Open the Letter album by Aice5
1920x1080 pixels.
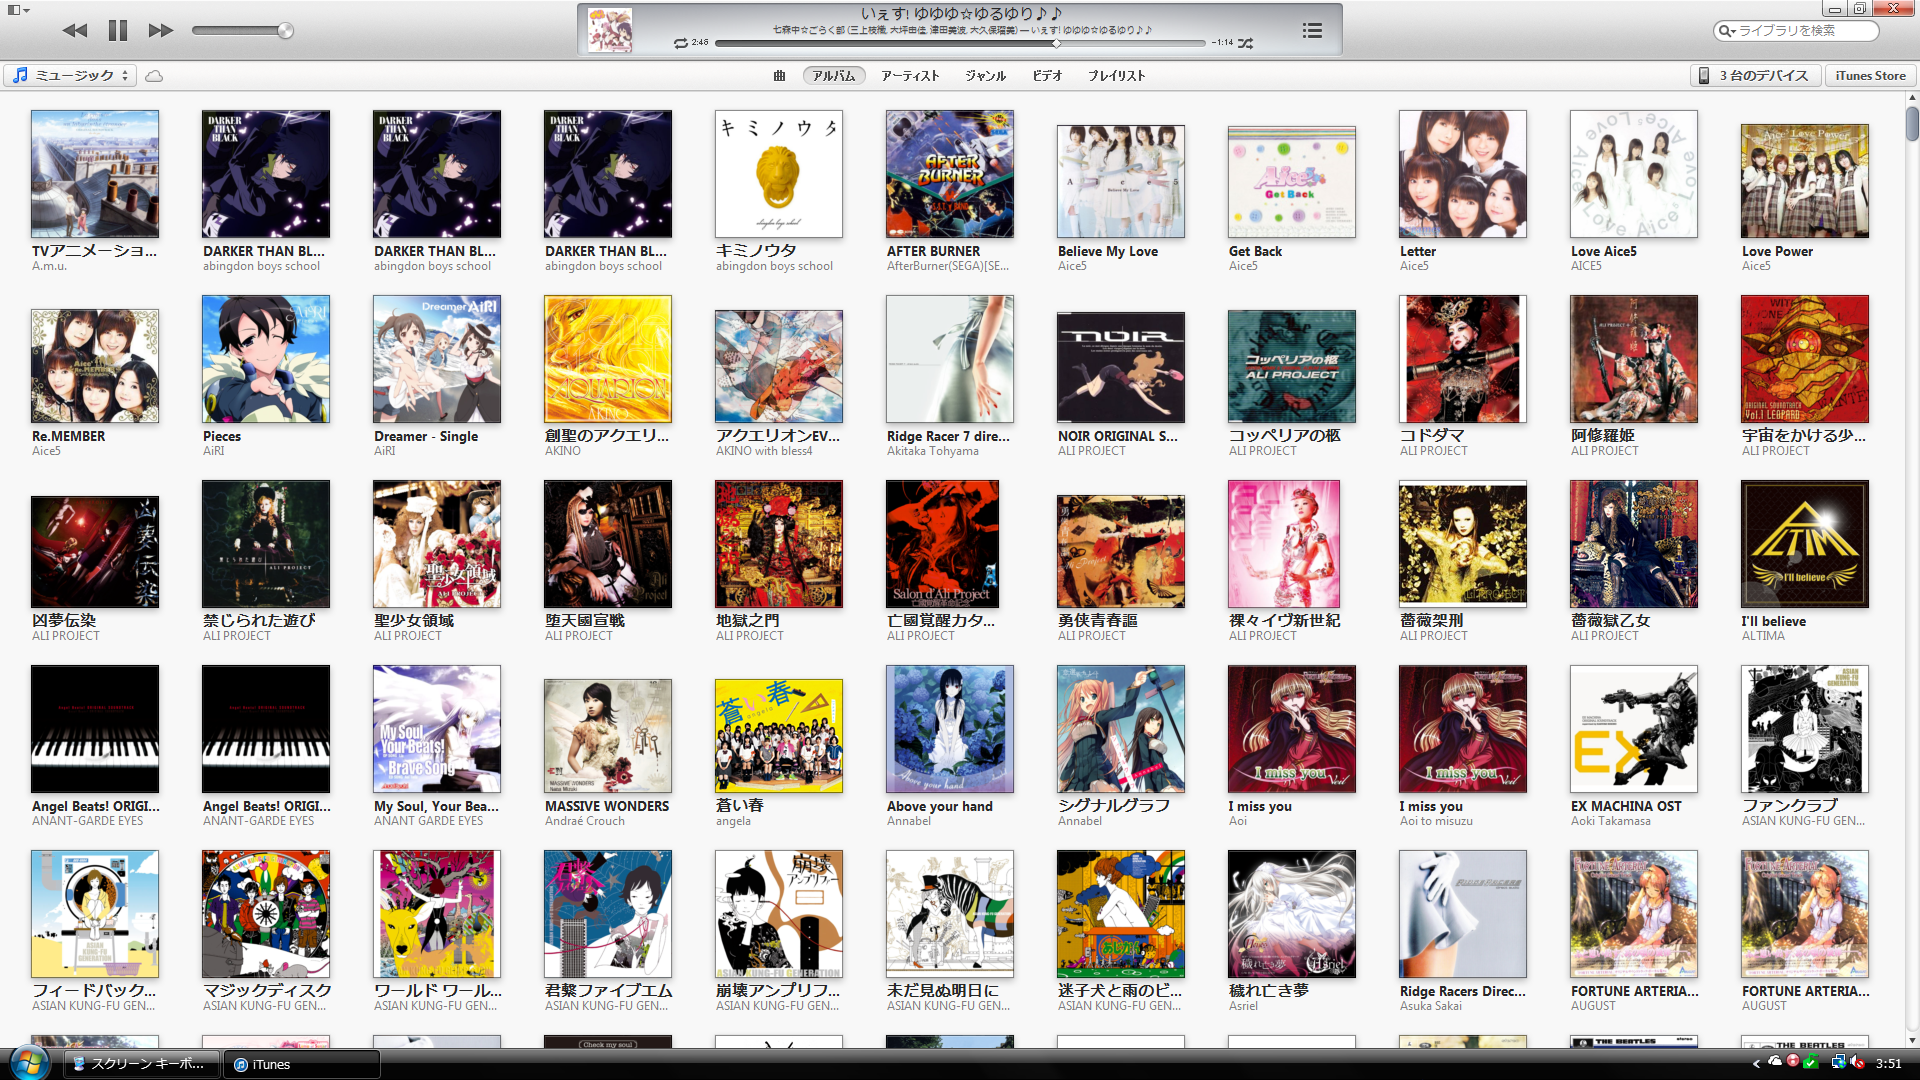coord(1463,174)
